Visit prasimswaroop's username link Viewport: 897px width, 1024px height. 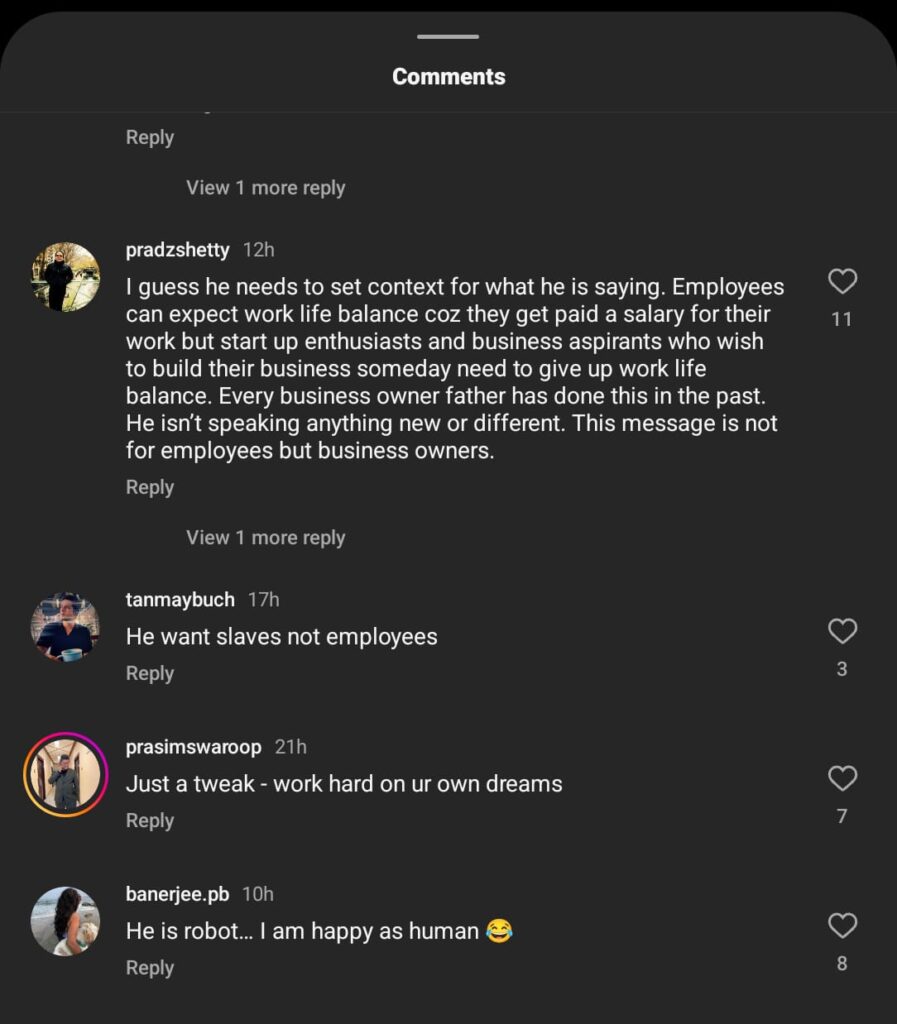coord(193,747)
